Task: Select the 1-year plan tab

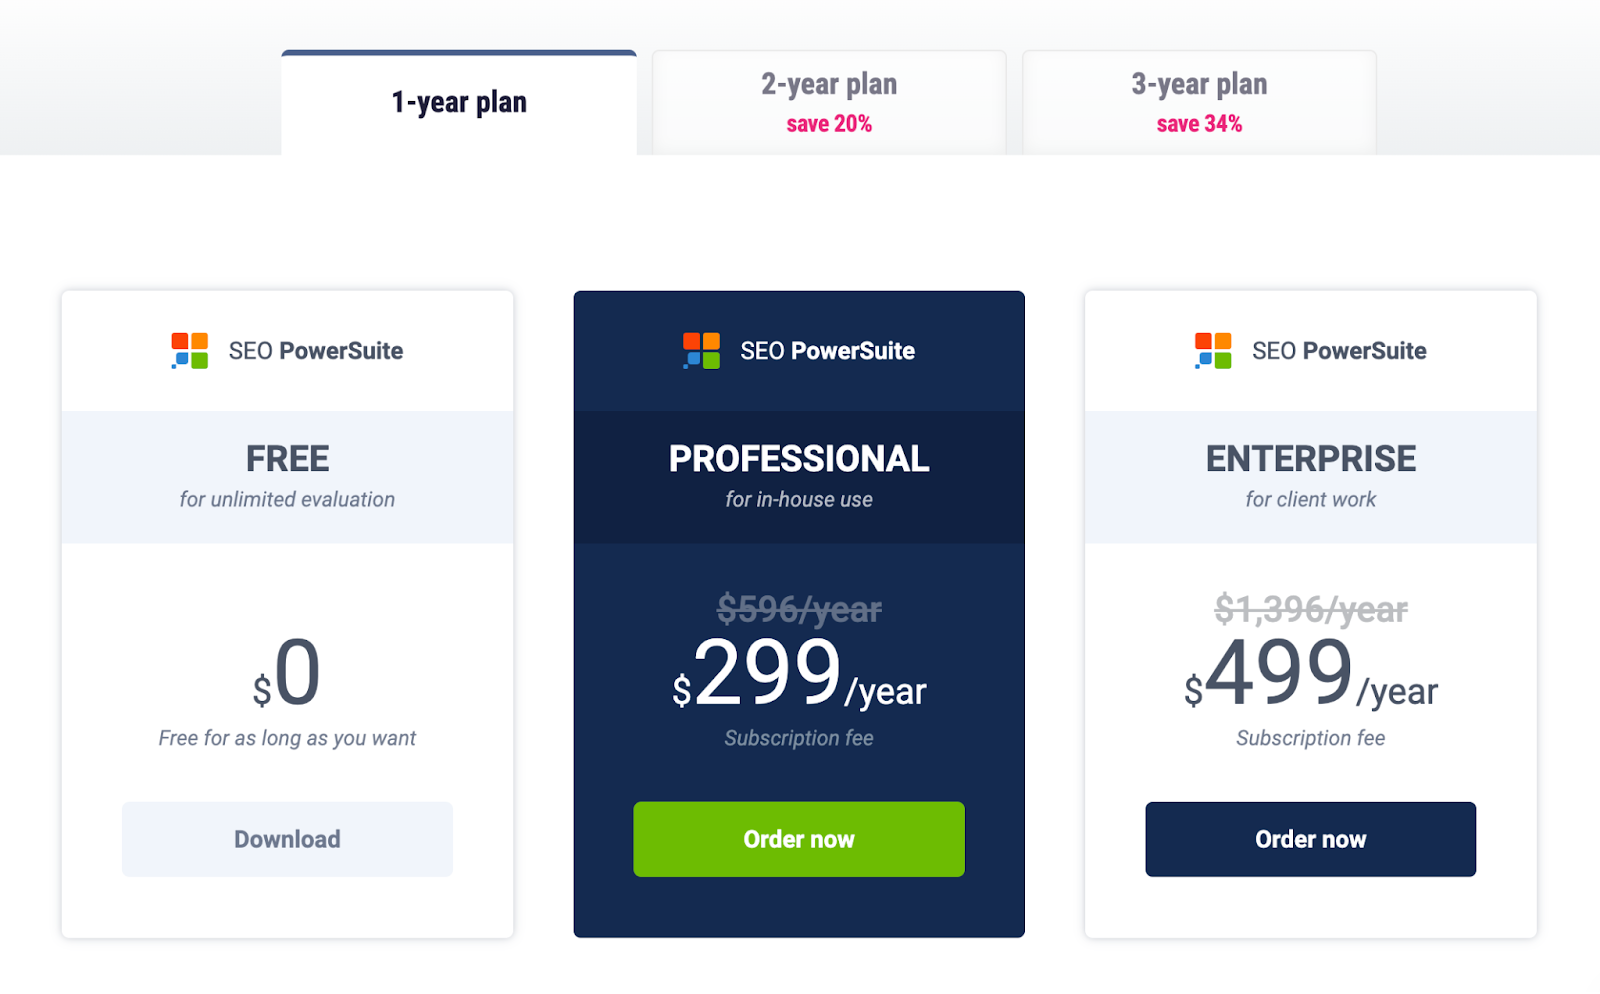Action: [459, 103]
